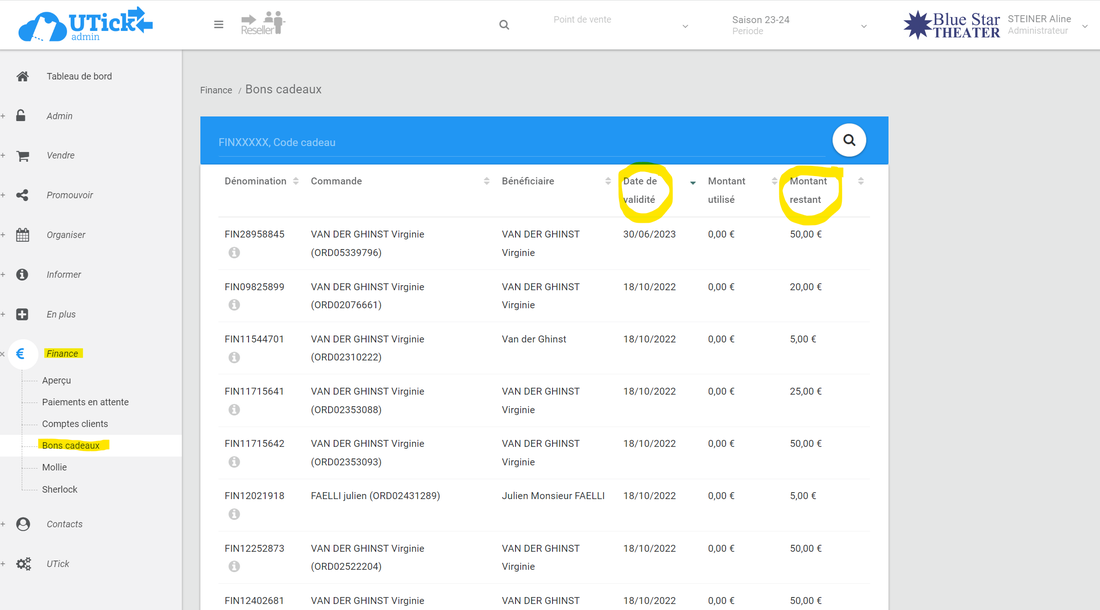The height and width of the screenshot is (610, 1100).
Task: Click the hamburger menu icon
Action: click(x=219, y=25)
